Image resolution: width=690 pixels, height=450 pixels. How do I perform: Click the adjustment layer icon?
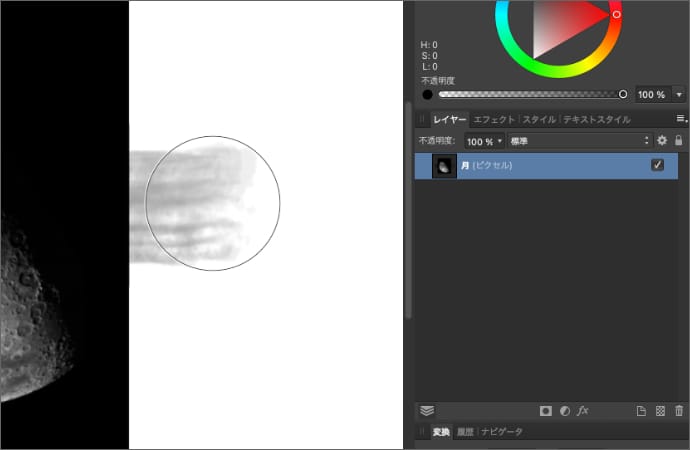[564, 410]
